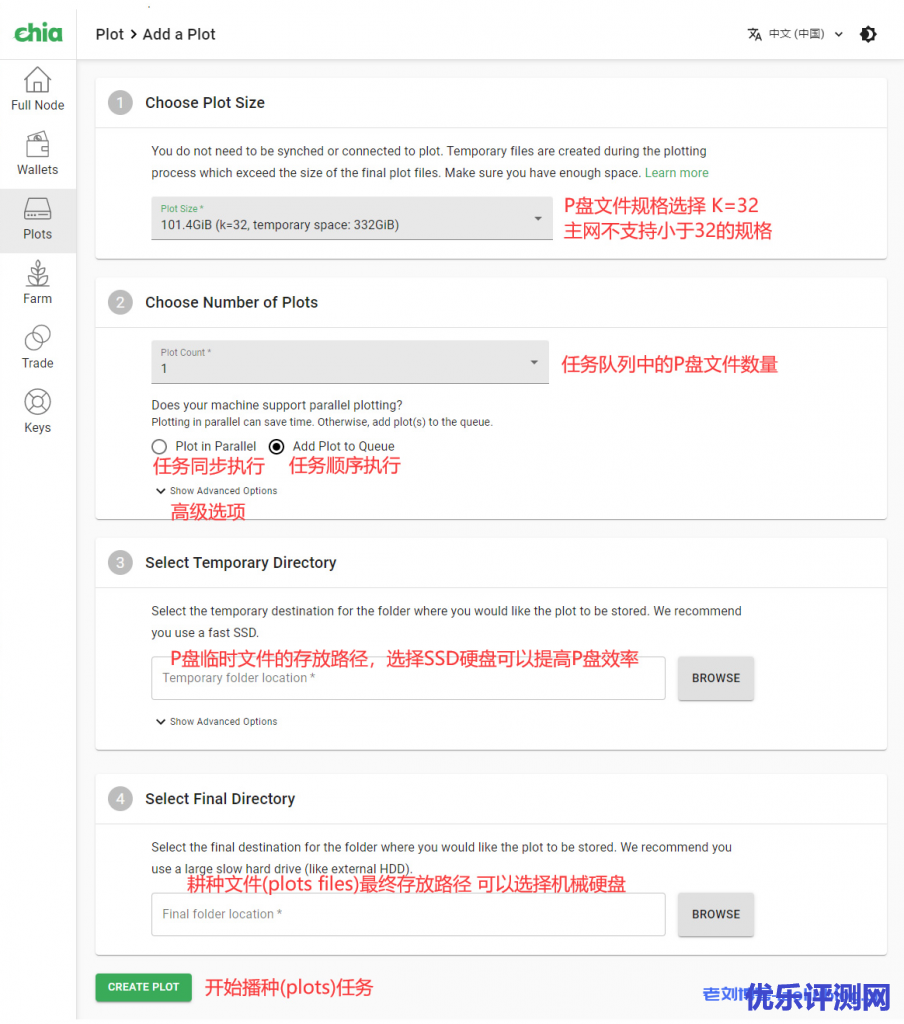Click the Temporary folder location field
The height and width of the screenshot is (1024, 904).
point(408,678)
